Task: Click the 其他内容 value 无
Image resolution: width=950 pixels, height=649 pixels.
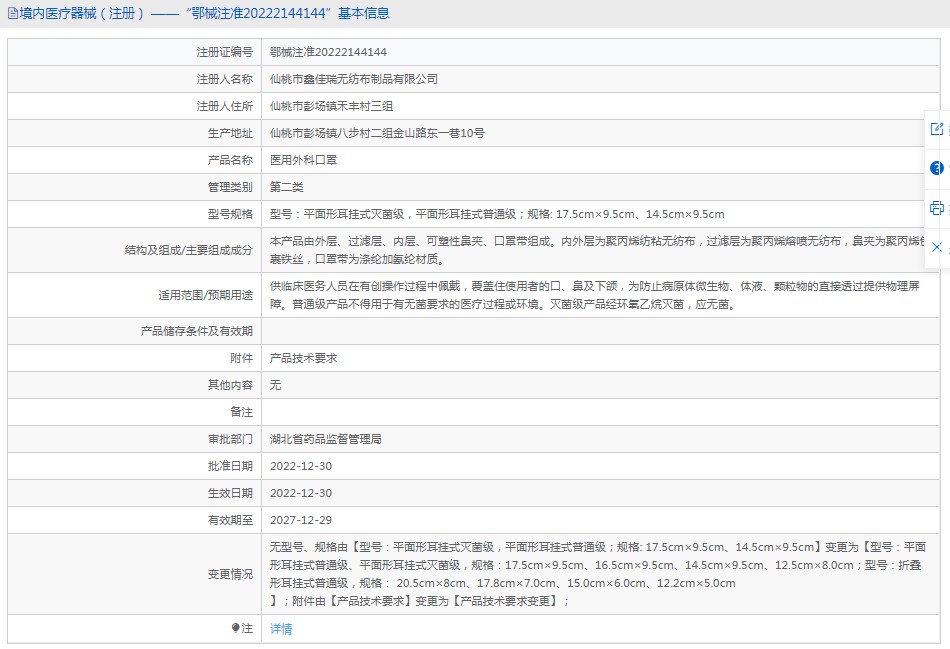Action: (x=276, y=385)
